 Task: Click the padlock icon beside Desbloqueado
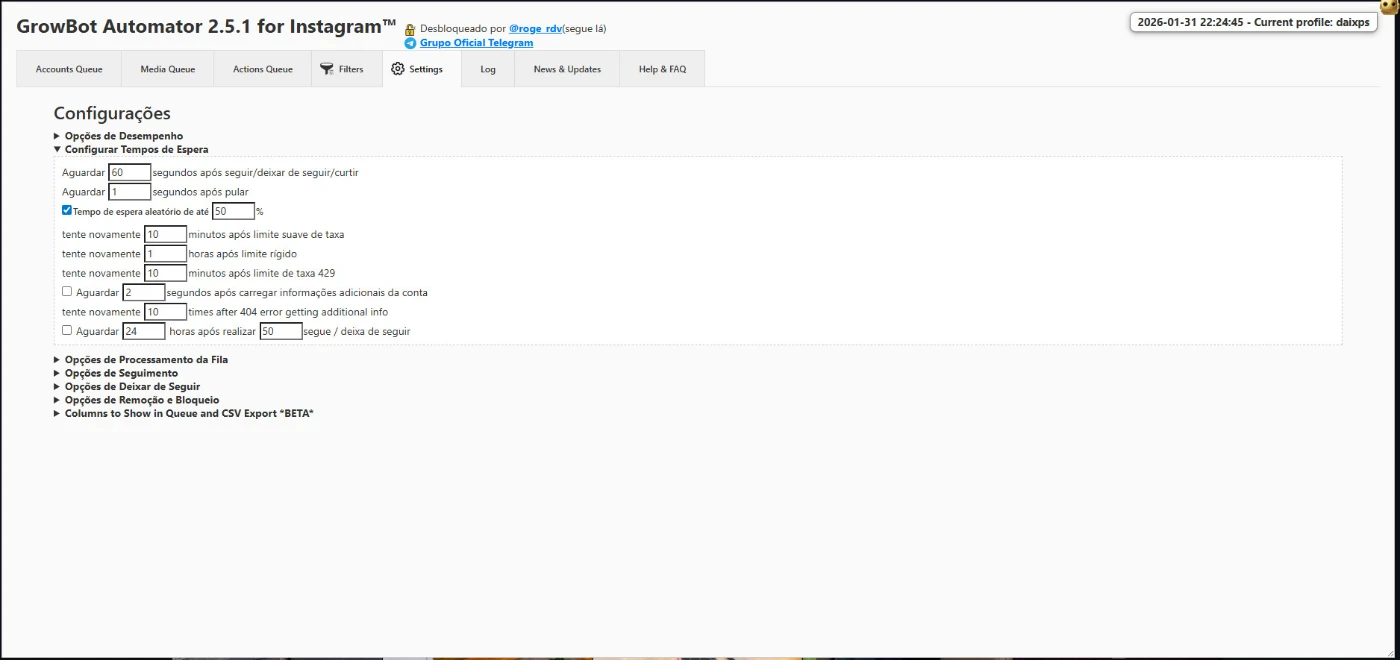click(x=410, y=29)
